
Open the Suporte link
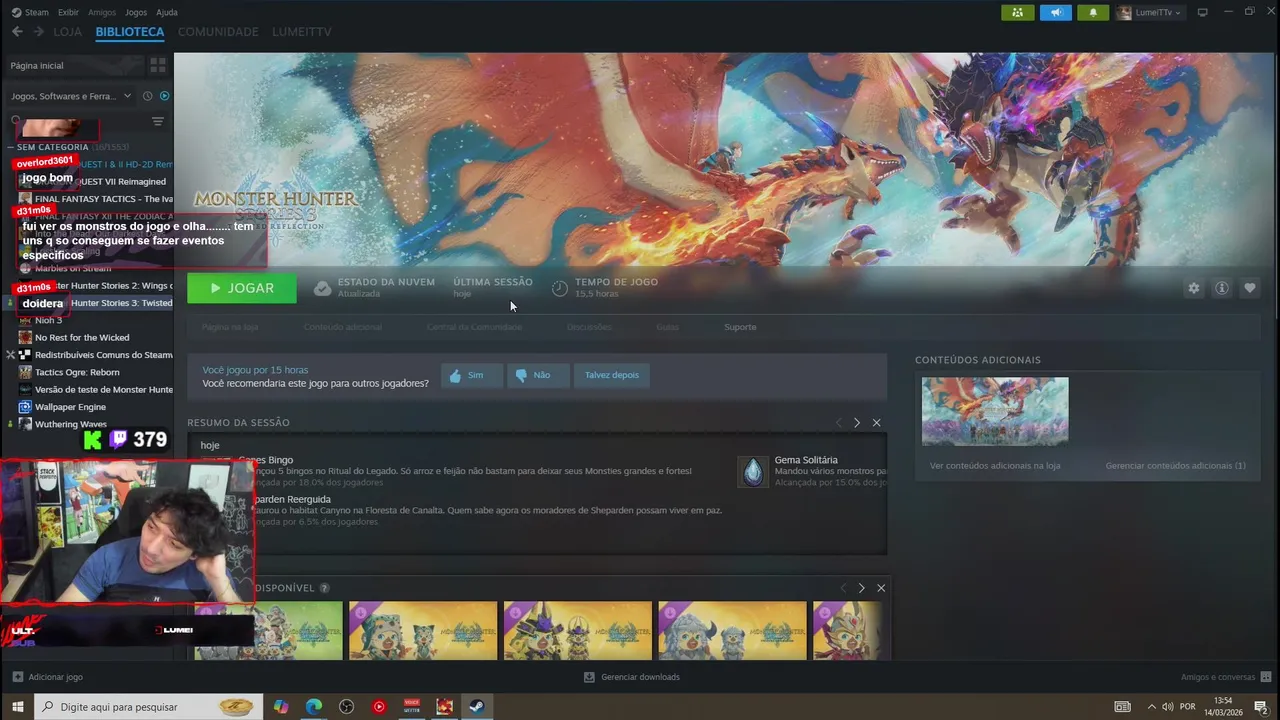coord(740,327)
